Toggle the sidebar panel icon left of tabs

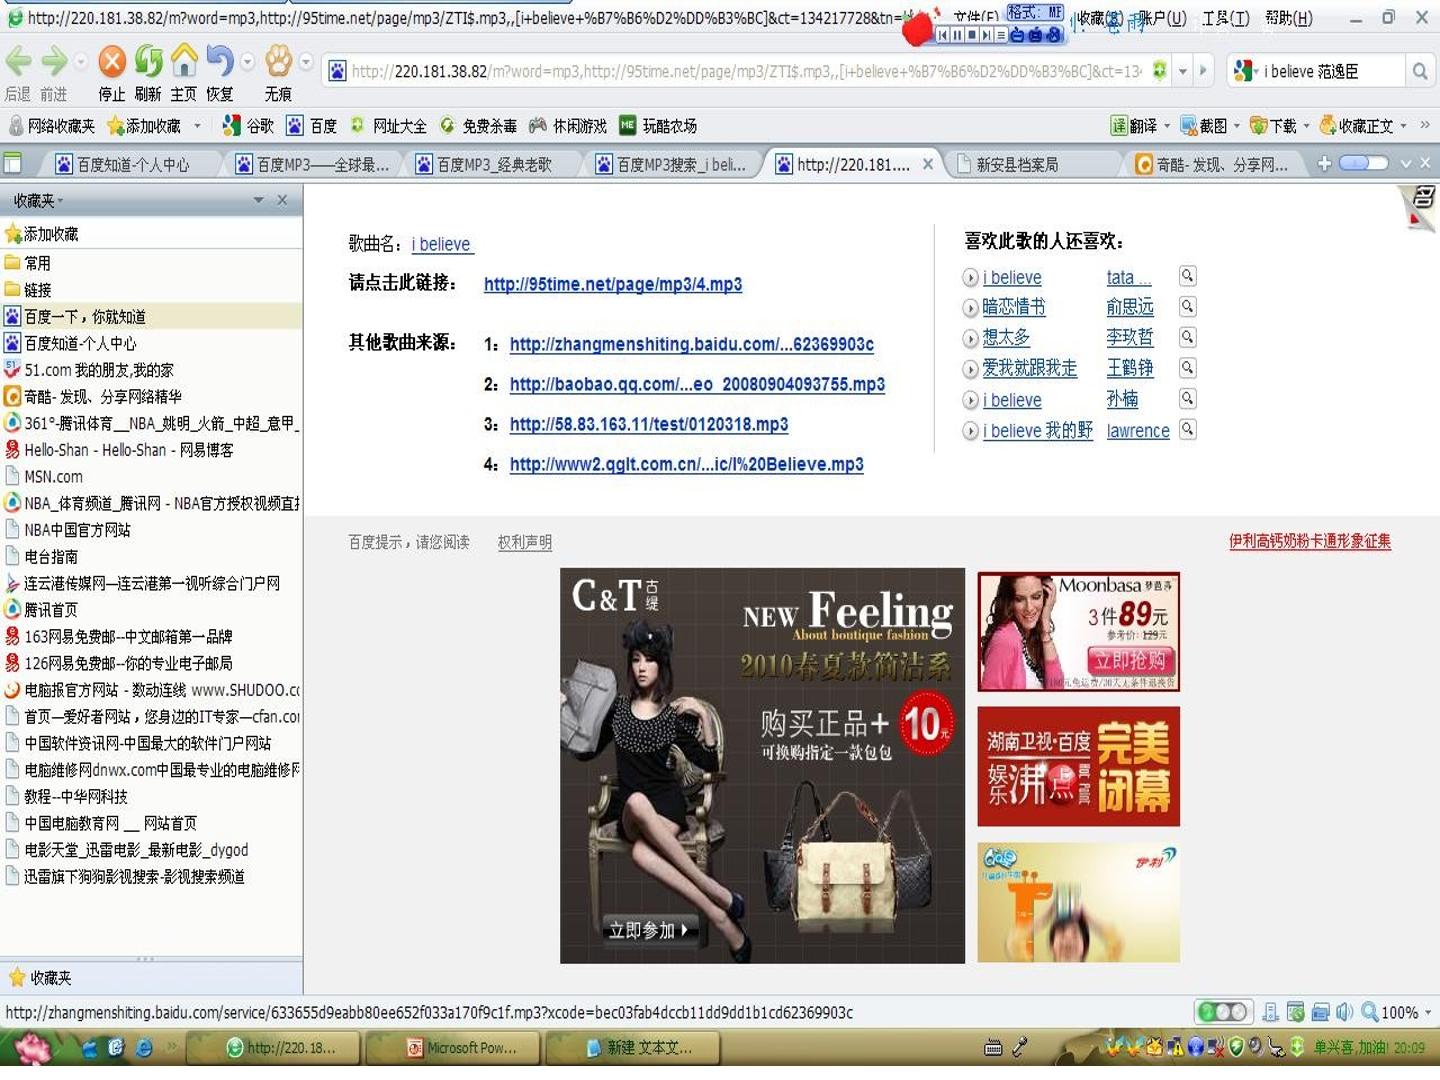[13, 163]
